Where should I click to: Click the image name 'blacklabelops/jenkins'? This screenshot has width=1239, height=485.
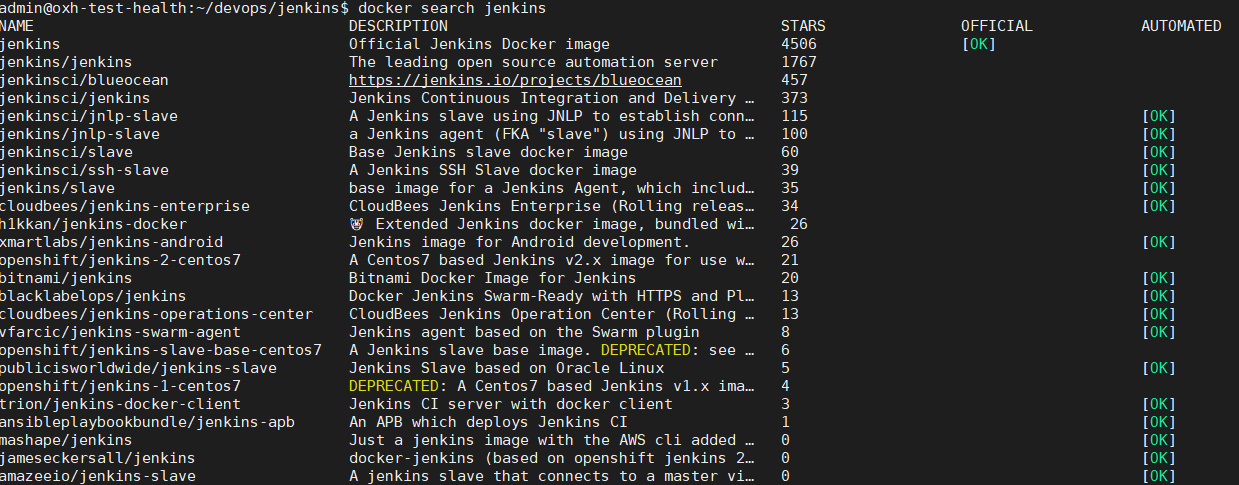pos(92,296)
